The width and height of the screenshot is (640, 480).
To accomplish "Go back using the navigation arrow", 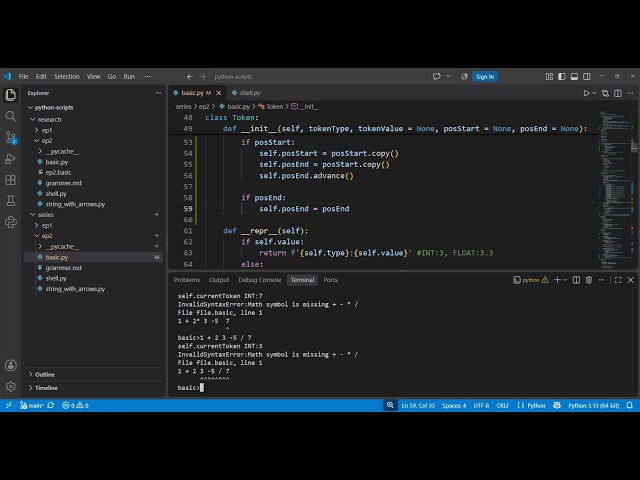I will click(190, 76).
